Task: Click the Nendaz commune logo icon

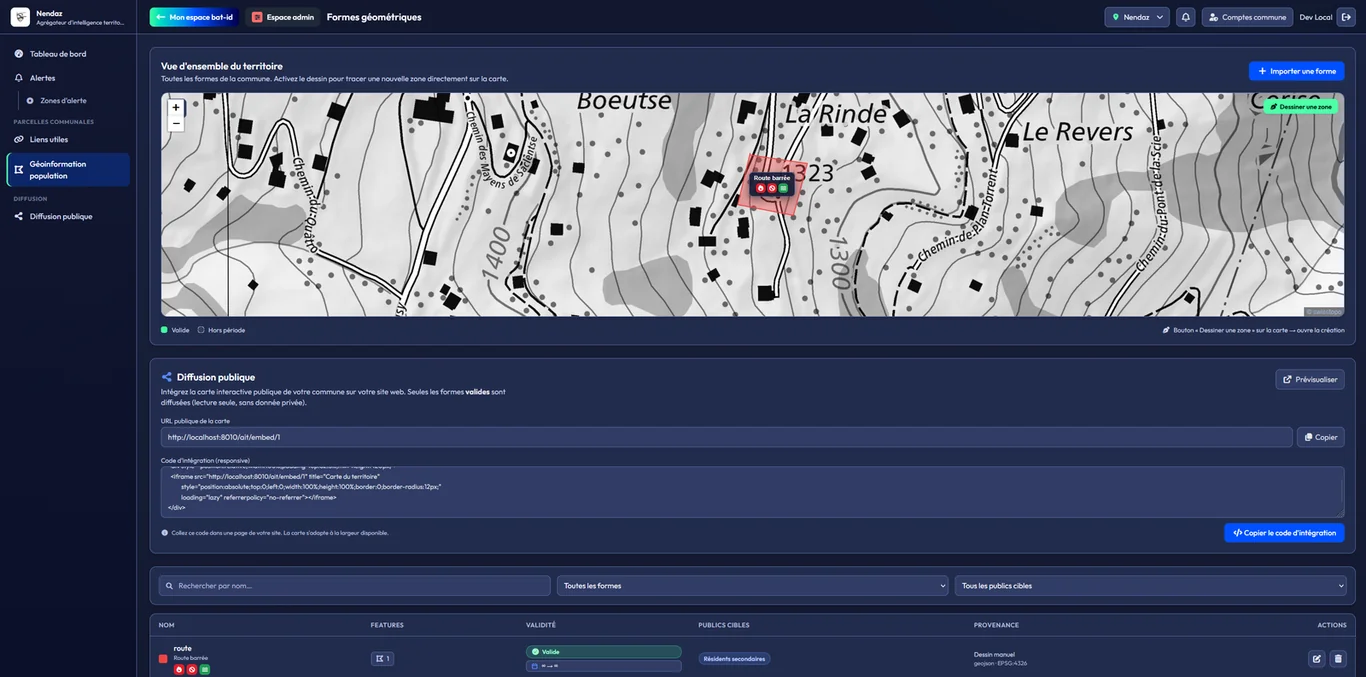Action: click(20, 17)
